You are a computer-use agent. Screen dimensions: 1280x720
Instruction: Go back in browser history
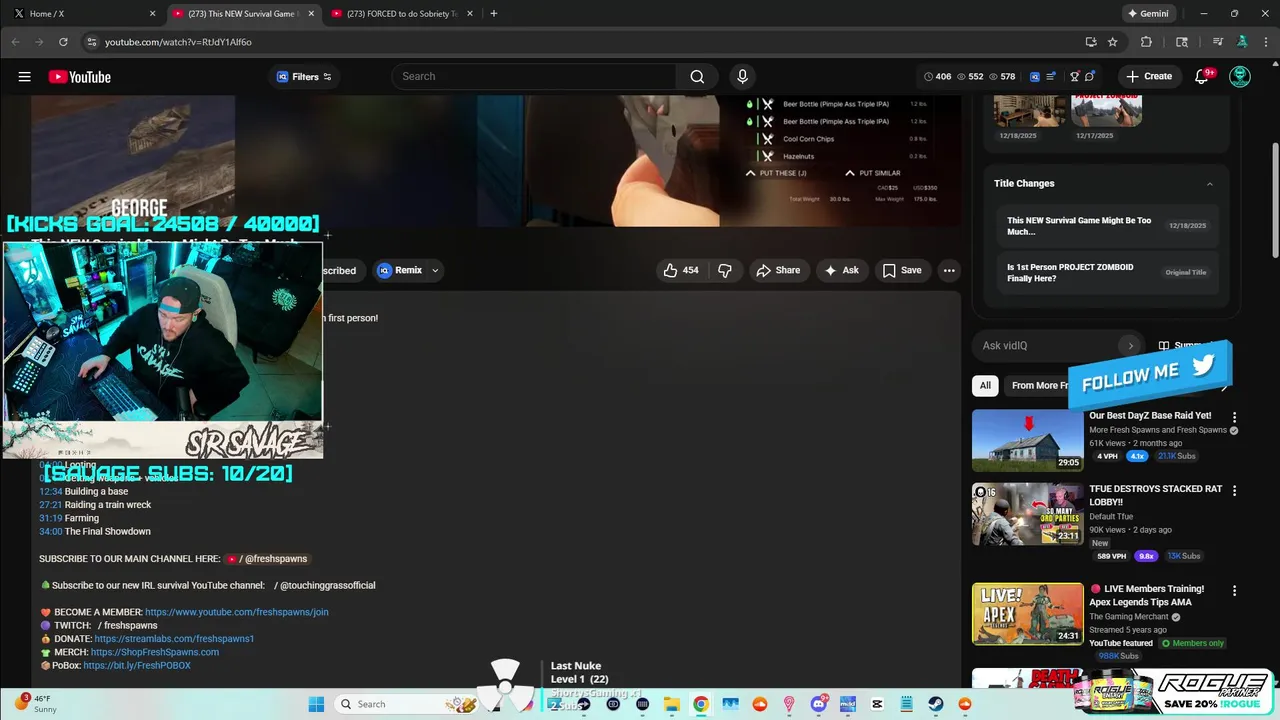[15, 42]
